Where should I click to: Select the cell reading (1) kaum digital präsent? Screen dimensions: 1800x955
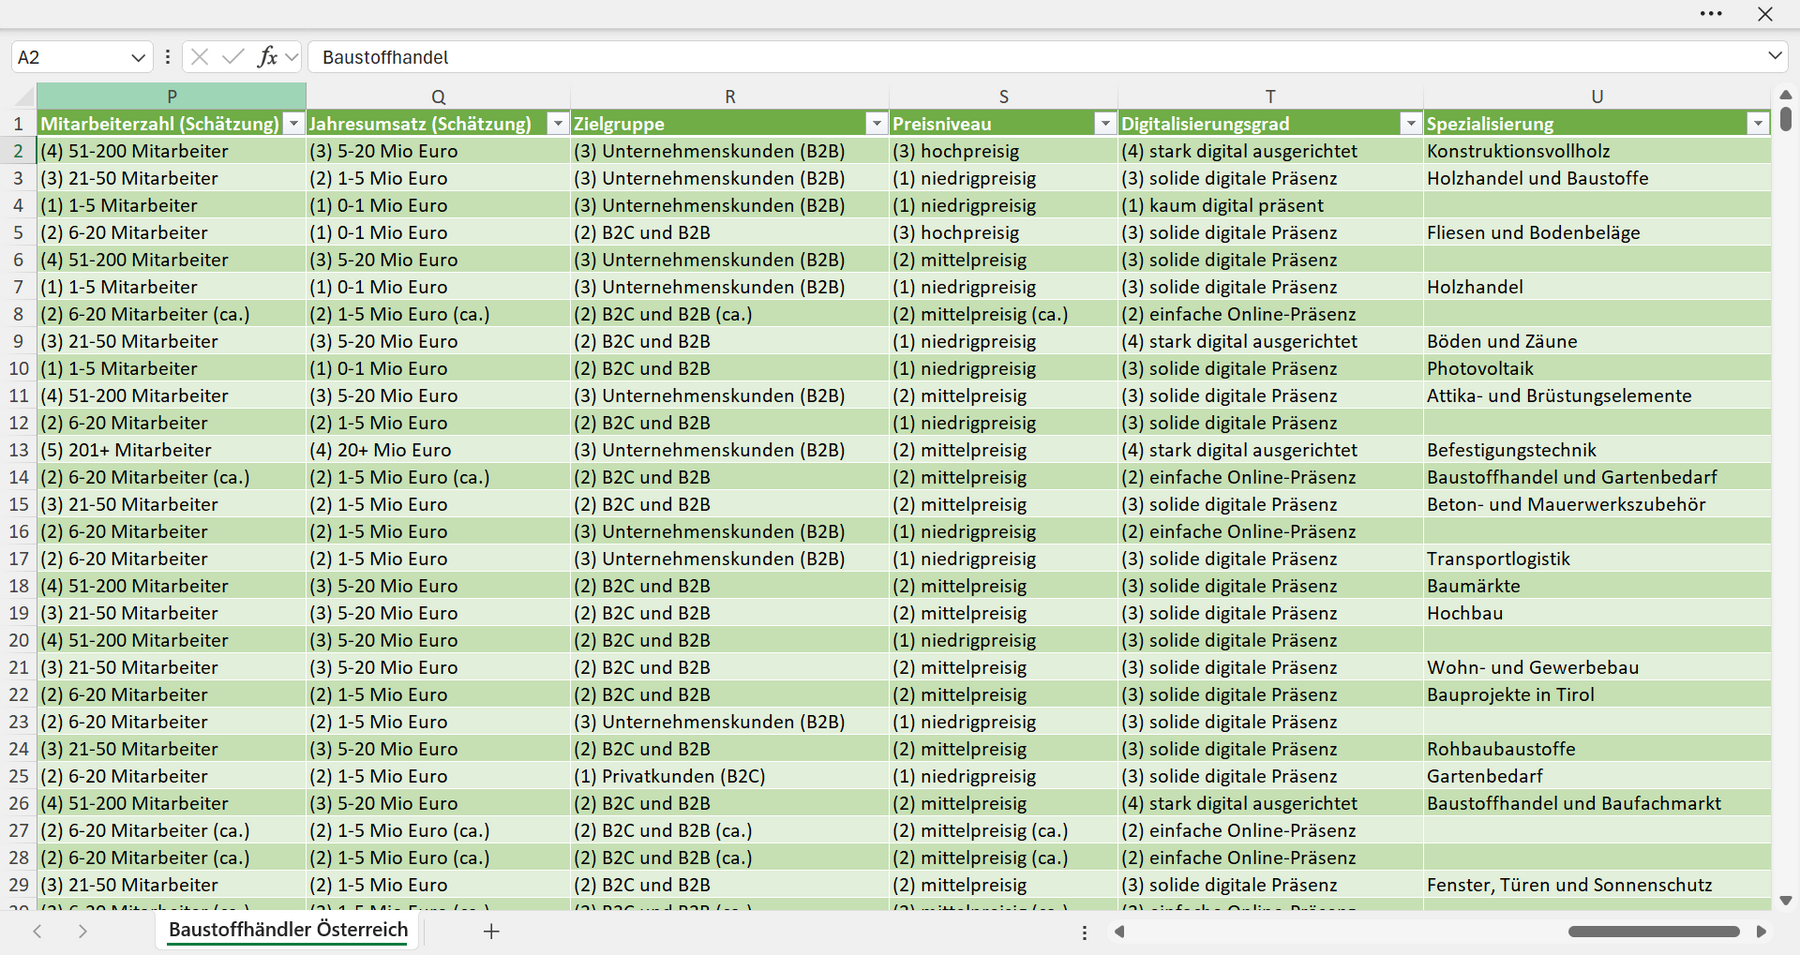[x=1270, y=205]
